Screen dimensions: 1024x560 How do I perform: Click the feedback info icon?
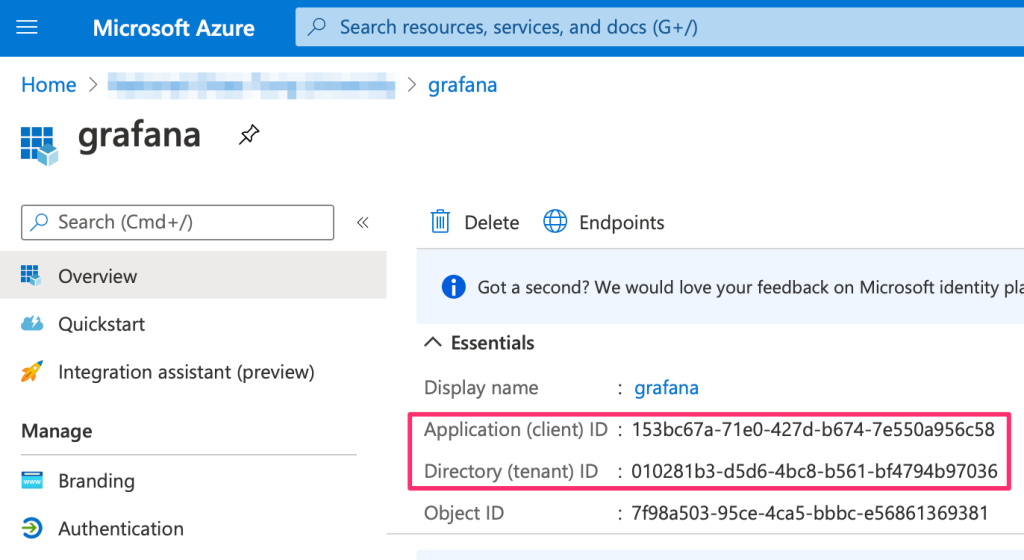tap(453, 287)
